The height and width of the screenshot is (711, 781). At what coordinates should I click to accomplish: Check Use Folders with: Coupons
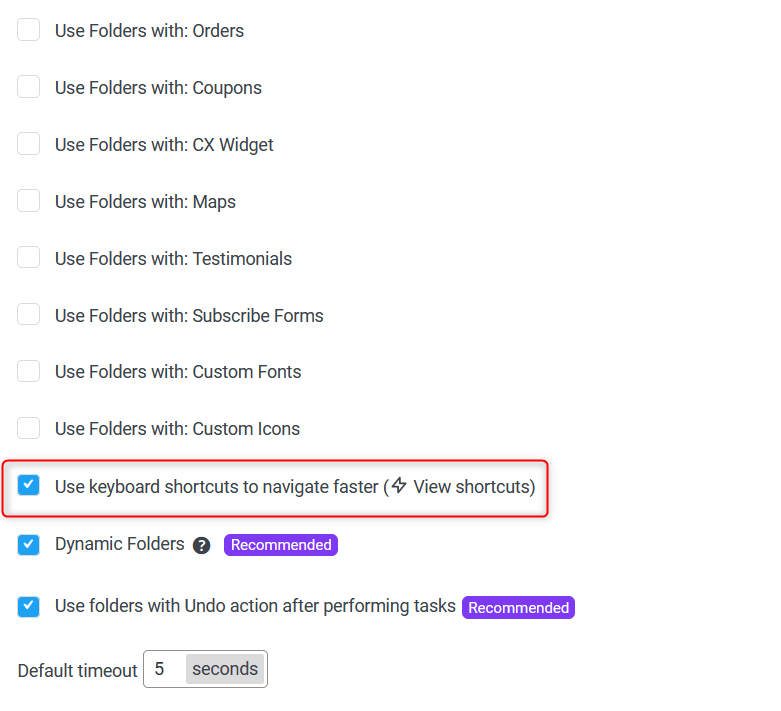click(x=28, y=87)
